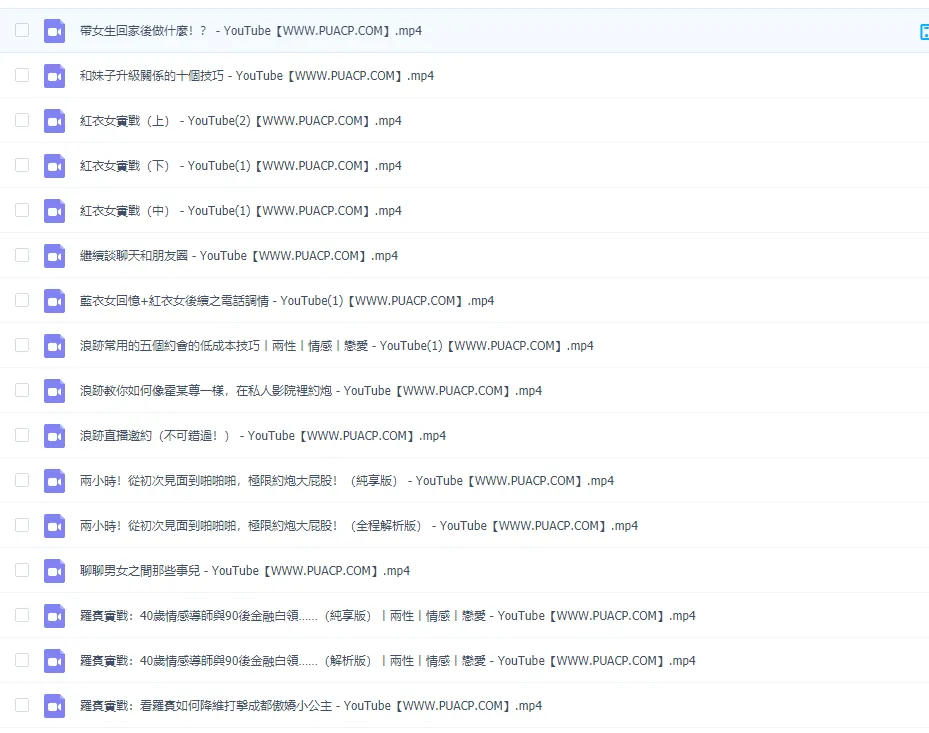
Task: Click the blue icon at right of first row
Action: coord(924,32)
